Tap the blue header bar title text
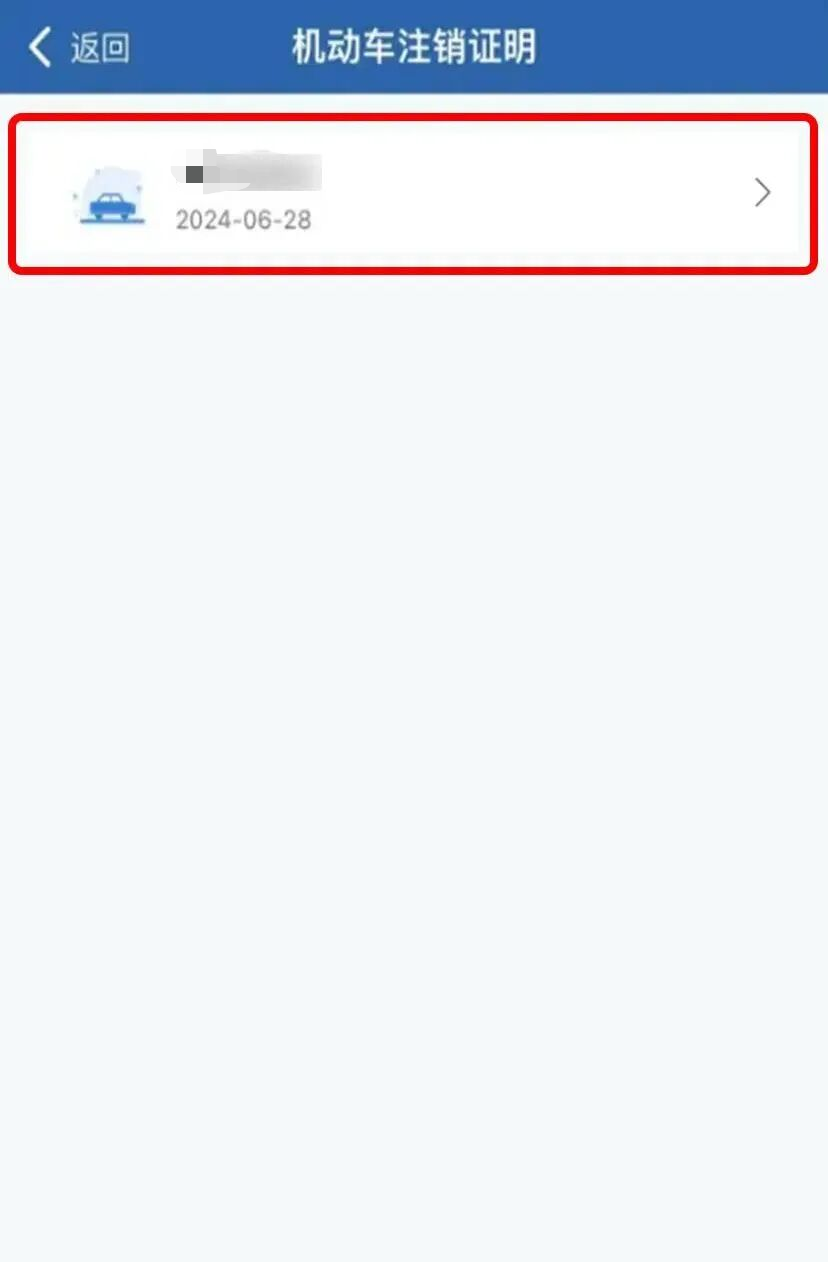Viewport: 828px width, 1262px height. pos(414,47)
